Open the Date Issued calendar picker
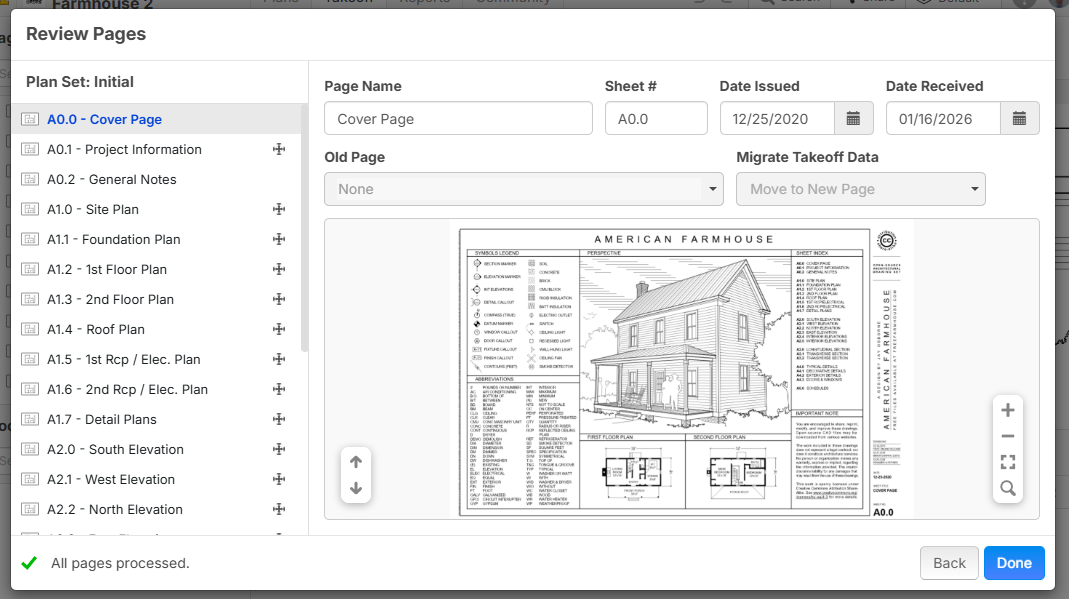 pyautogui.click(x=853, y=119)
